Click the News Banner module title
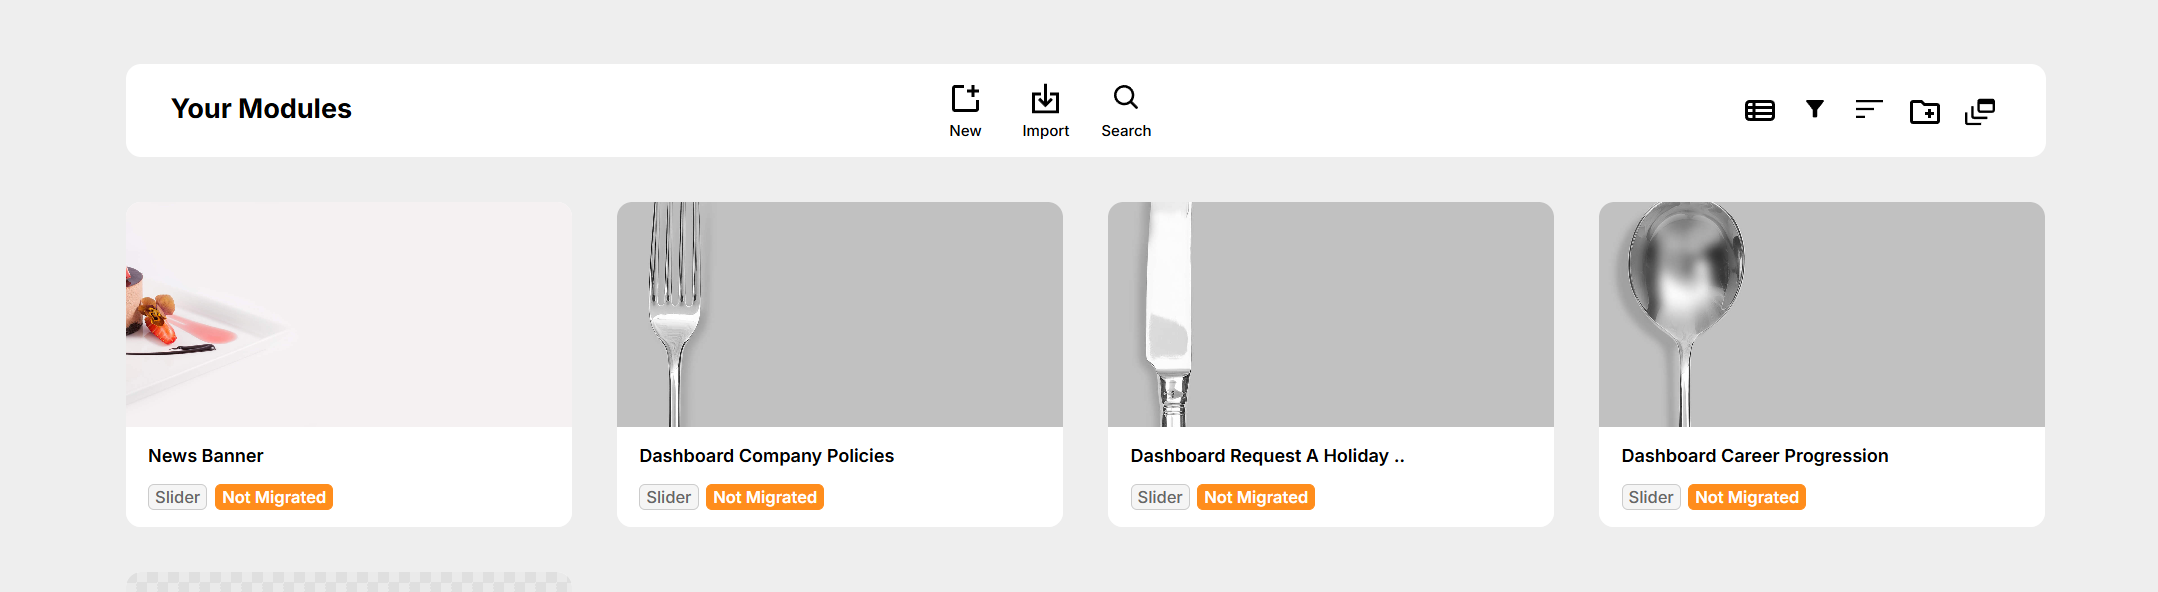The image size is (2158, 592). pos(206,456)
